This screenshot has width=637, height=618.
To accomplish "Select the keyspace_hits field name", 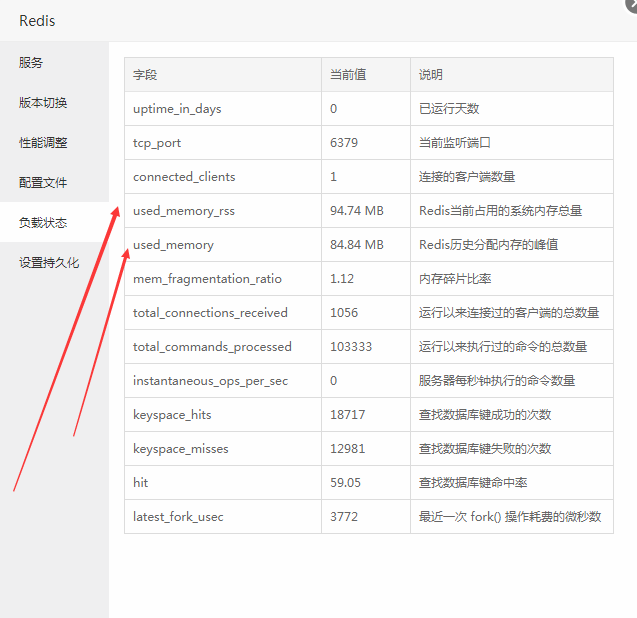I will (172, 415).
